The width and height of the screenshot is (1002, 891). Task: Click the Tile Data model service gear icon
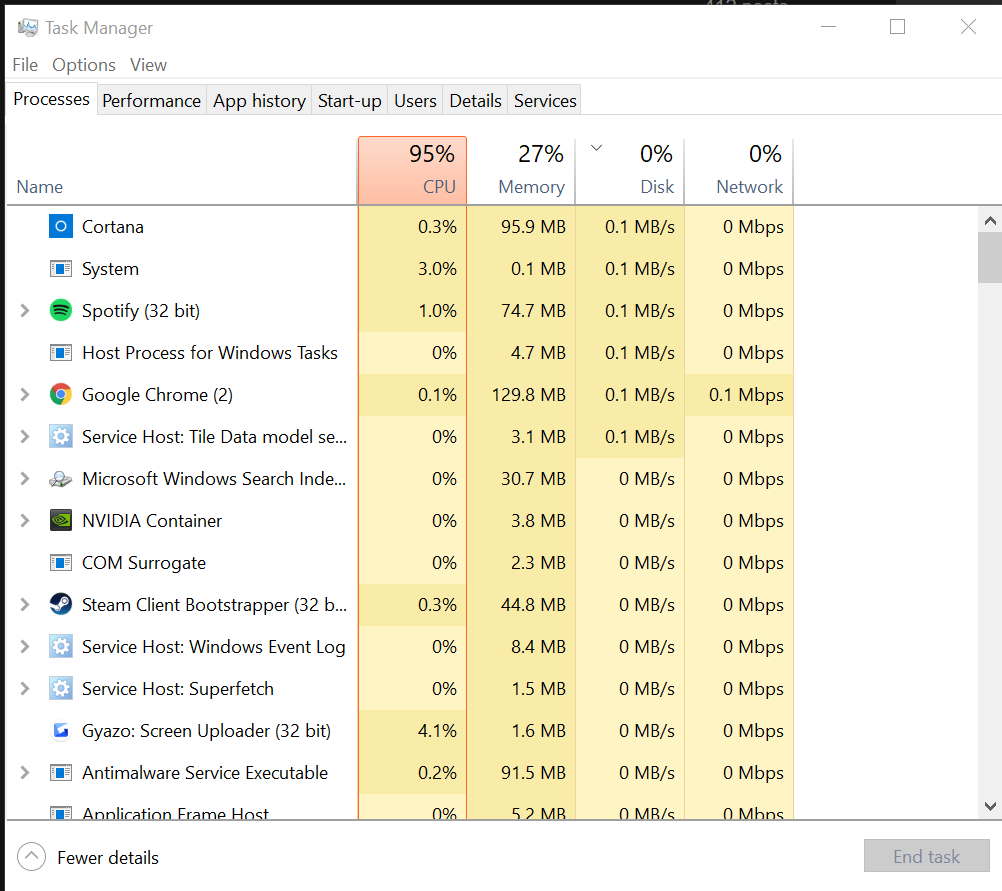61,437
